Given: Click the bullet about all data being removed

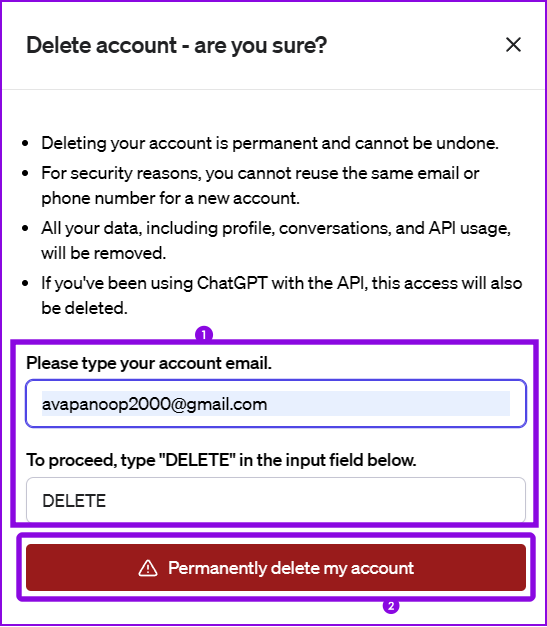Looking at the screenshot, I should click(276, 240).
